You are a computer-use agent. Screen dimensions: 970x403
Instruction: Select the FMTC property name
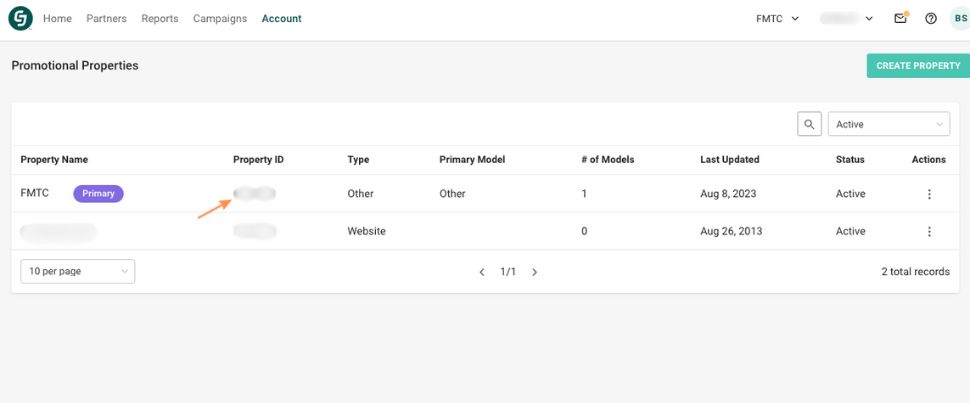tap(35, 193)
